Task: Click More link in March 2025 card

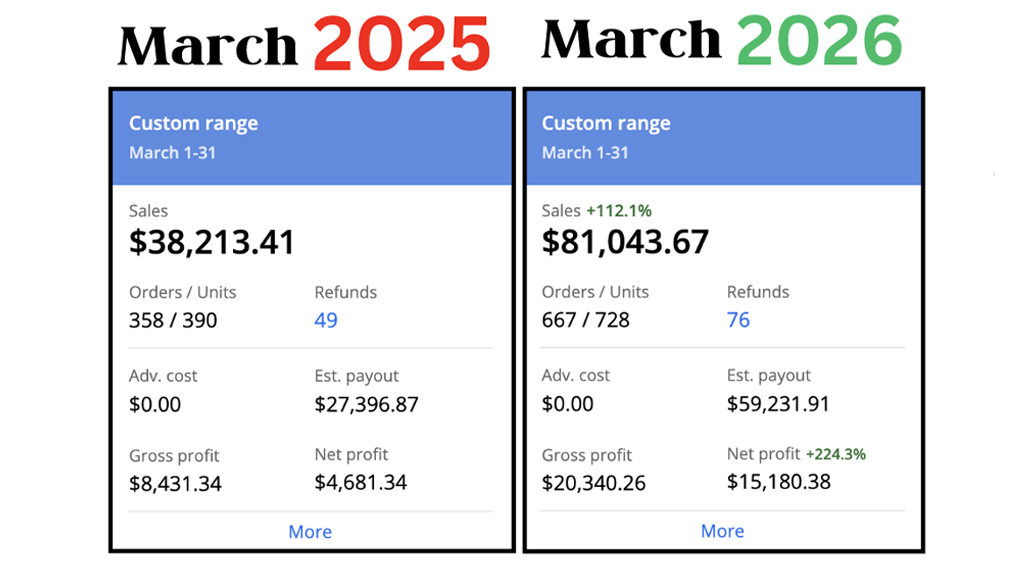Action: point(310,532)
